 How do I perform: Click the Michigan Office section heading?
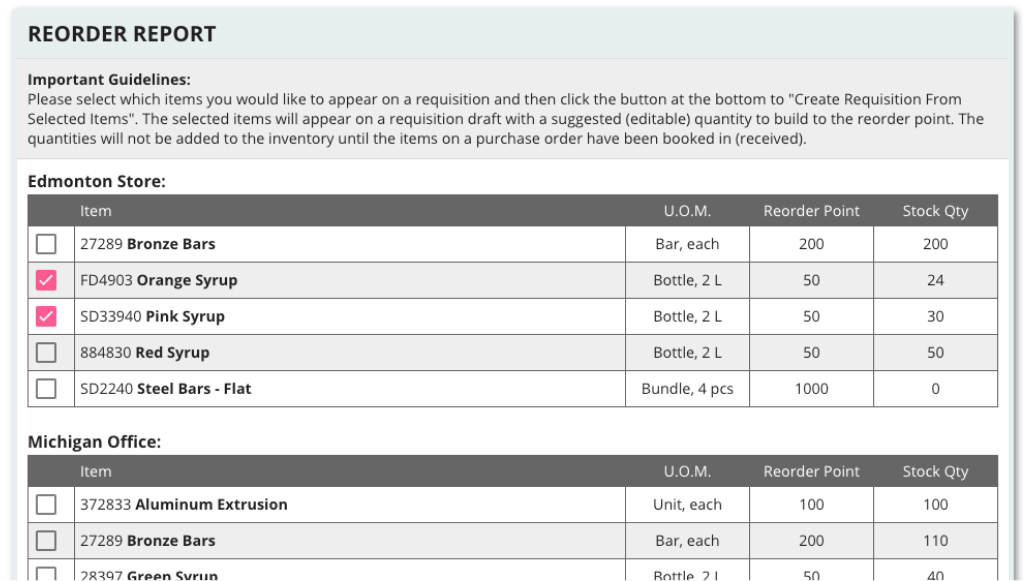(x=94, y=441)
